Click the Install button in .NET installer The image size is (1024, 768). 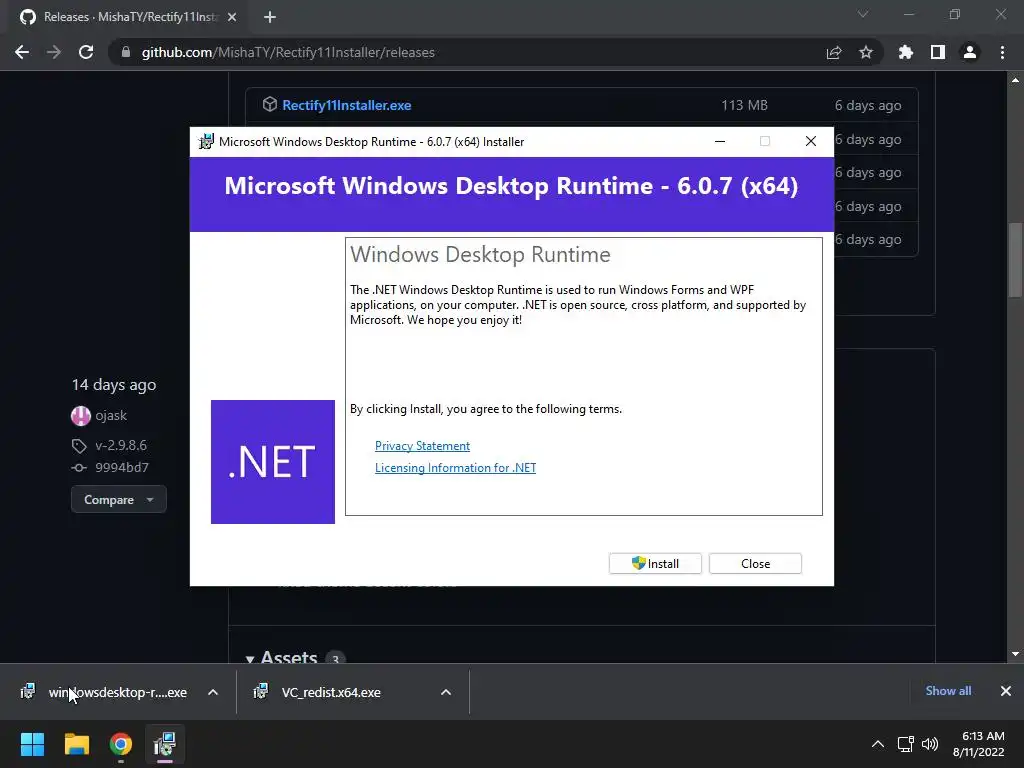pos(655,564)
